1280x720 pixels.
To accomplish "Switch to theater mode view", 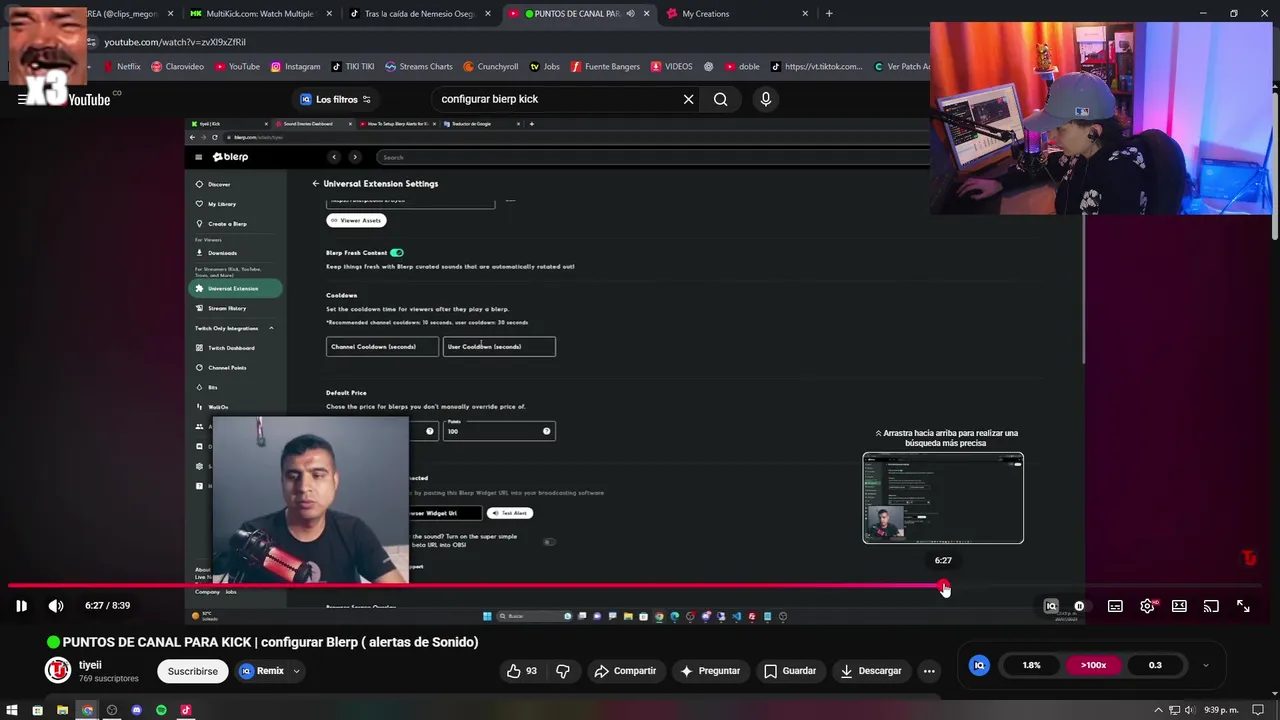I will point(1179,606).
